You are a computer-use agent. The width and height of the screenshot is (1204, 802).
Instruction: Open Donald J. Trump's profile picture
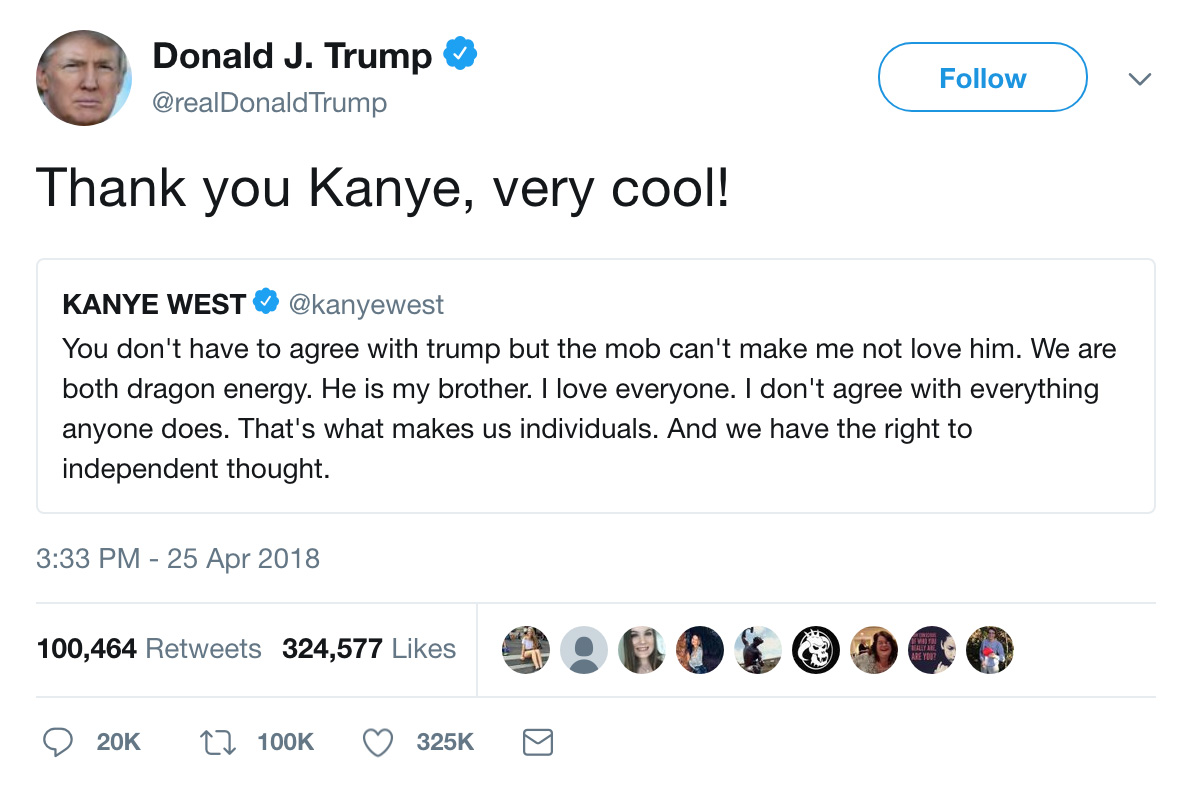click(84, 78)
